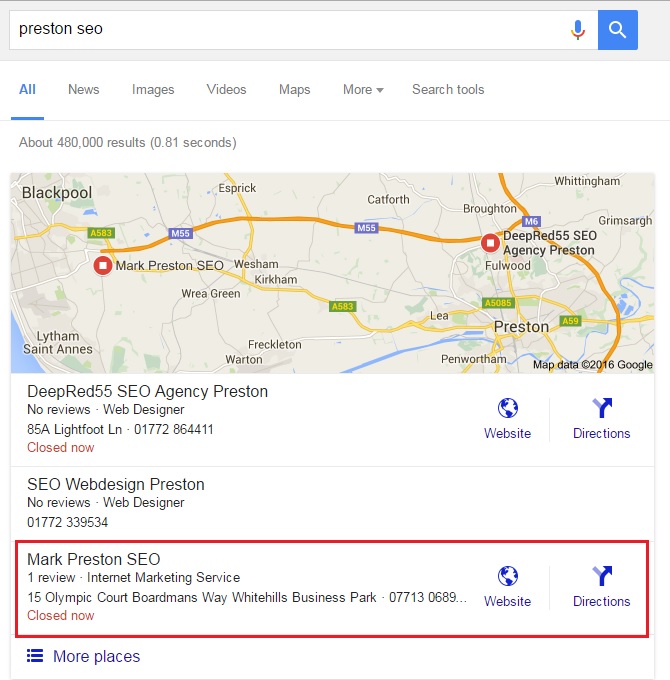Open Mark Preston SEO globe Website icon
The height and width of the screenshot is (680, 670).
(x=508, y=576)
